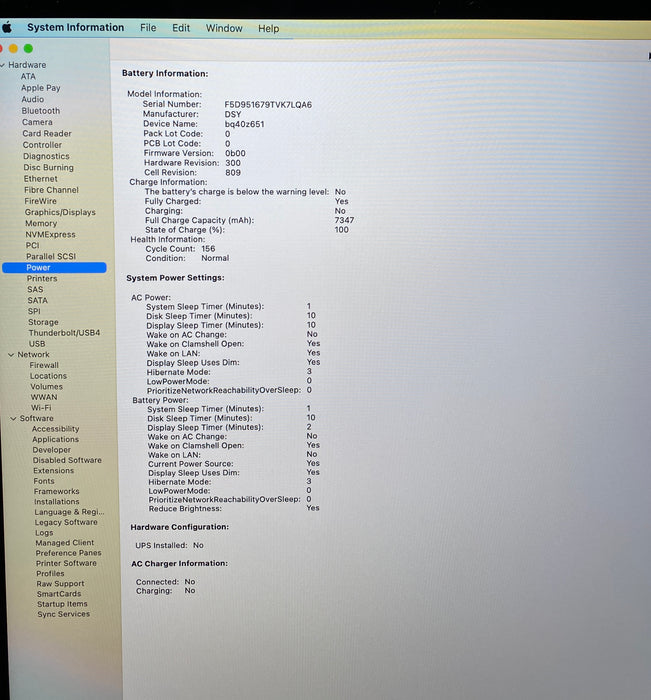Select Preference Panes in the sidebar
Viewport: 651px width, 700px height.
(69, 553)
